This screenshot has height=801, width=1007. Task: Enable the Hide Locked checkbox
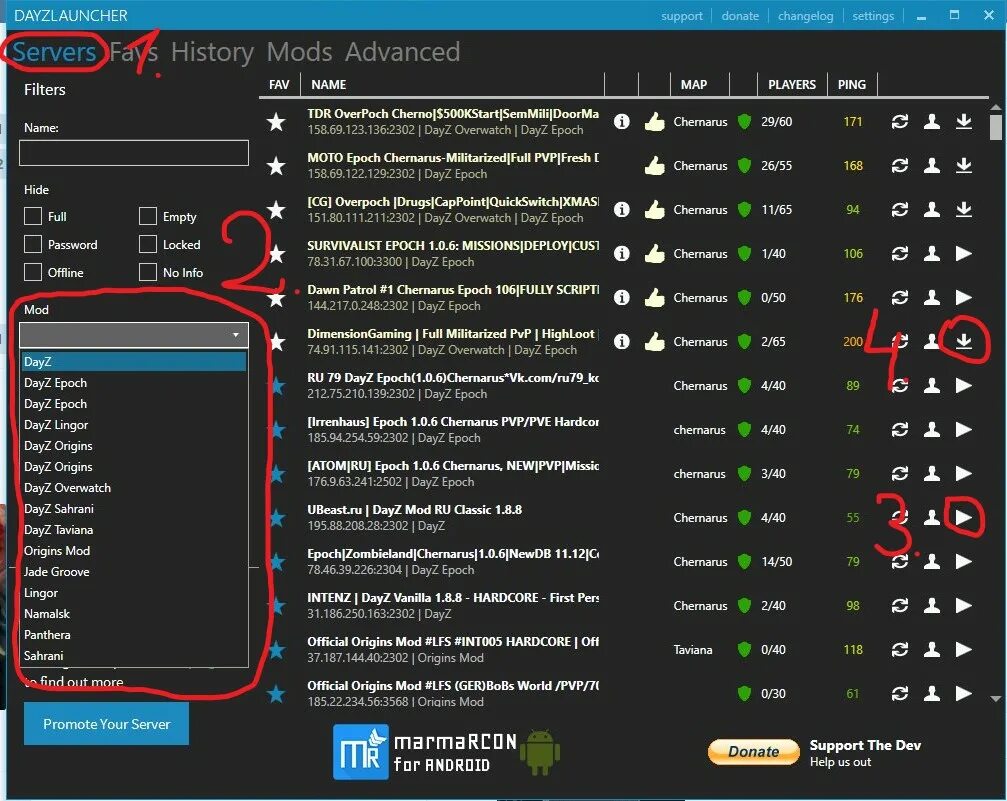coord(148,244)
